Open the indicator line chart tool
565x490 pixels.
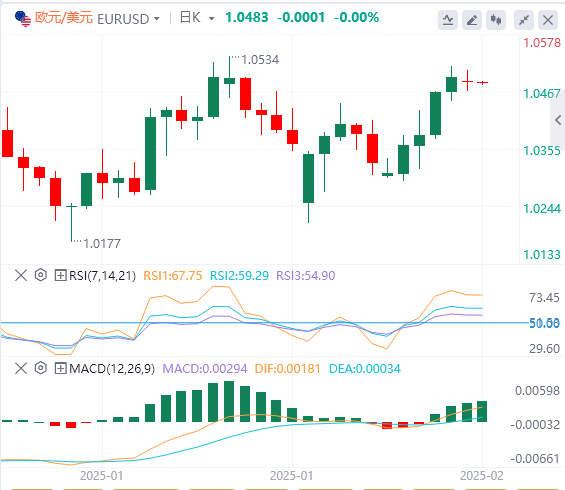click(x=448, y=20)
